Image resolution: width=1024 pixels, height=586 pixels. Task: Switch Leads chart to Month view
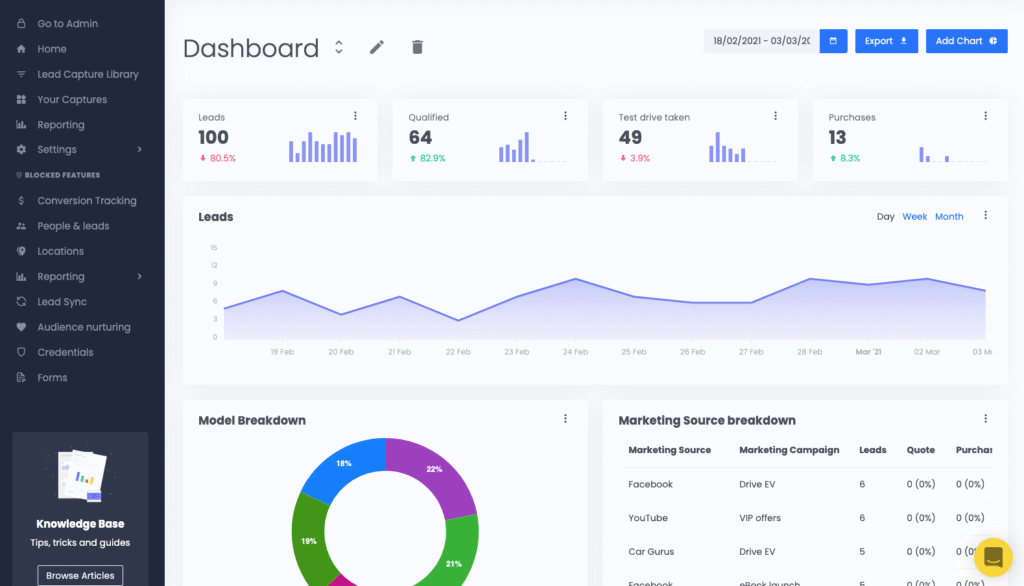point(949,217)
